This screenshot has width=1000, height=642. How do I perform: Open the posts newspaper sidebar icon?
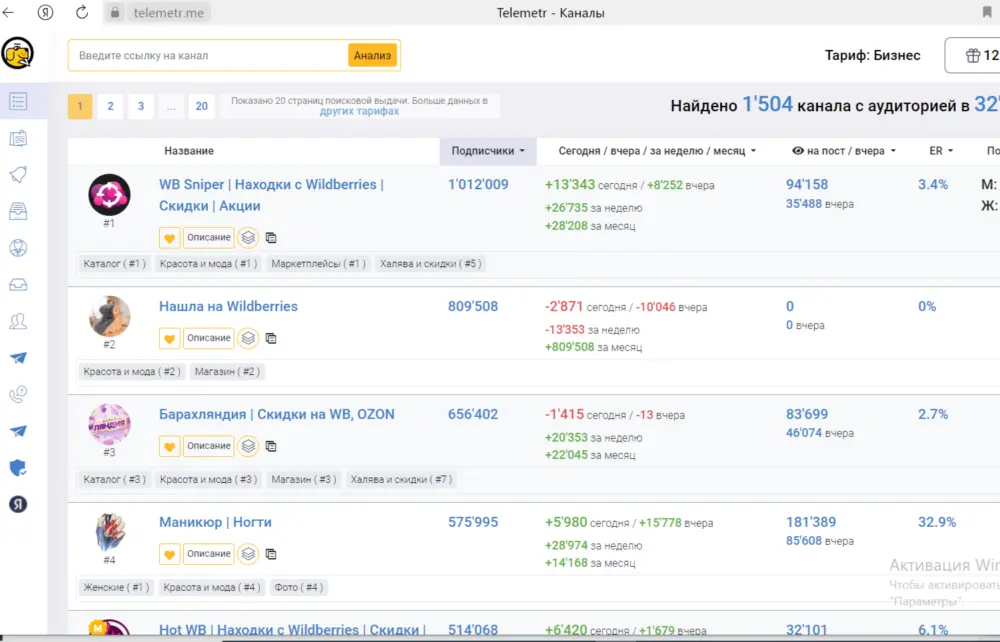(x=18, y=138)
